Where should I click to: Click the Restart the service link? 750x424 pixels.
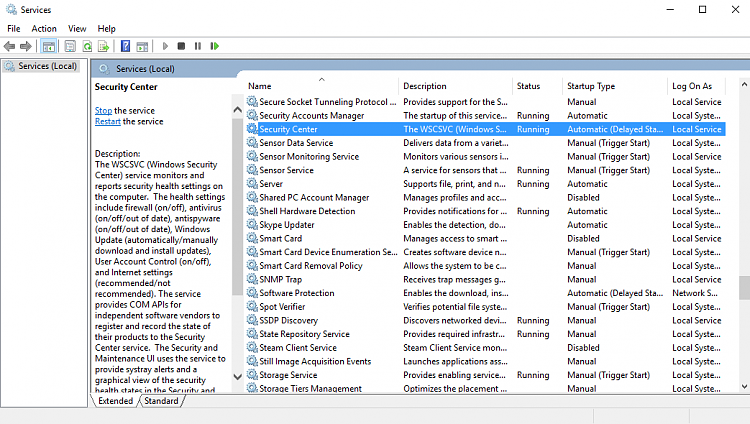coord(108,122)
